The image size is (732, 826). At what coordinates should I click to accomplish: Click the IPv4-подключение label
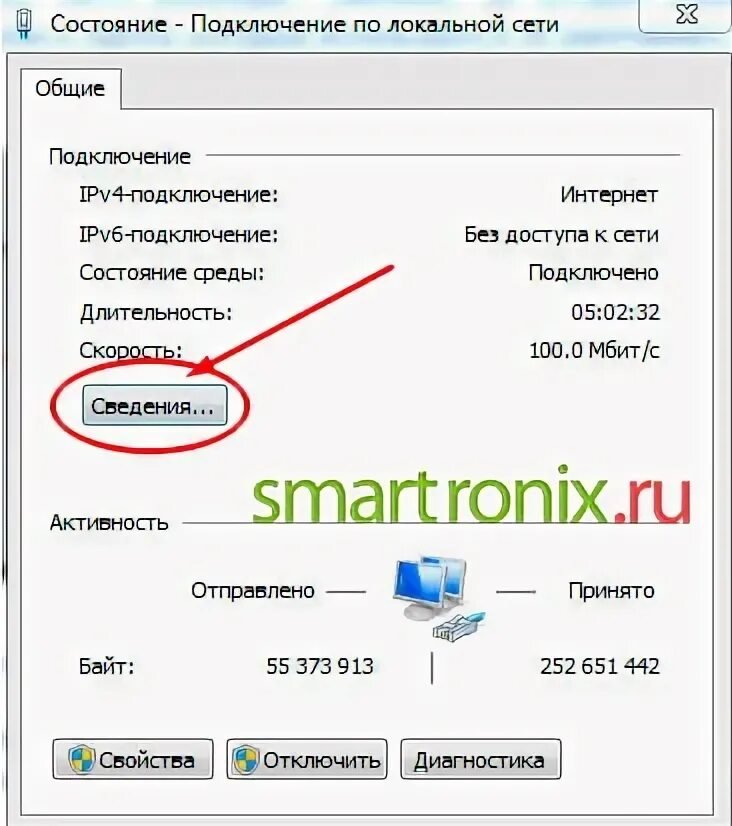click(x=179, y=195)
